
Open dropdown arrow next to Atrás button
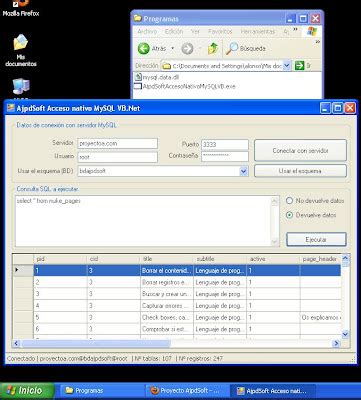pos(173,49)
